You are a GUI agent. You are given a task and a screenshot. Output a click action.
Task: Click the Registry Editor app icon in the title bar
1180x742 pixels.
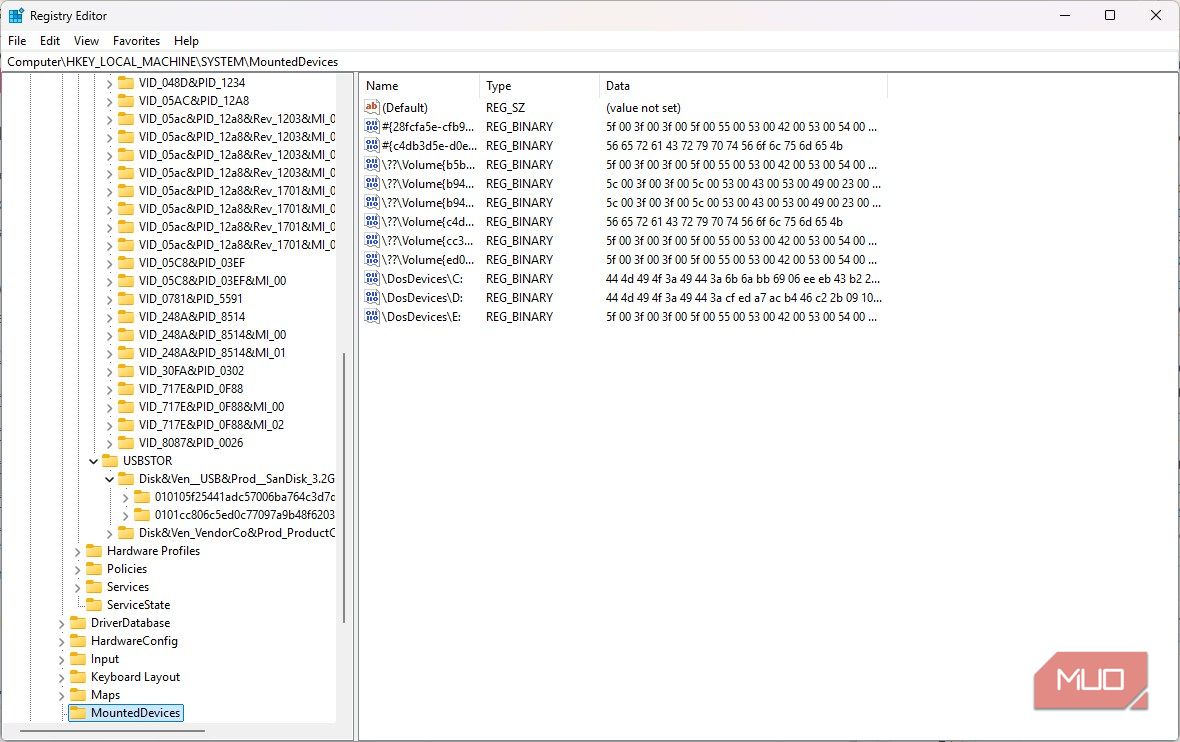[x=16, y=15]
